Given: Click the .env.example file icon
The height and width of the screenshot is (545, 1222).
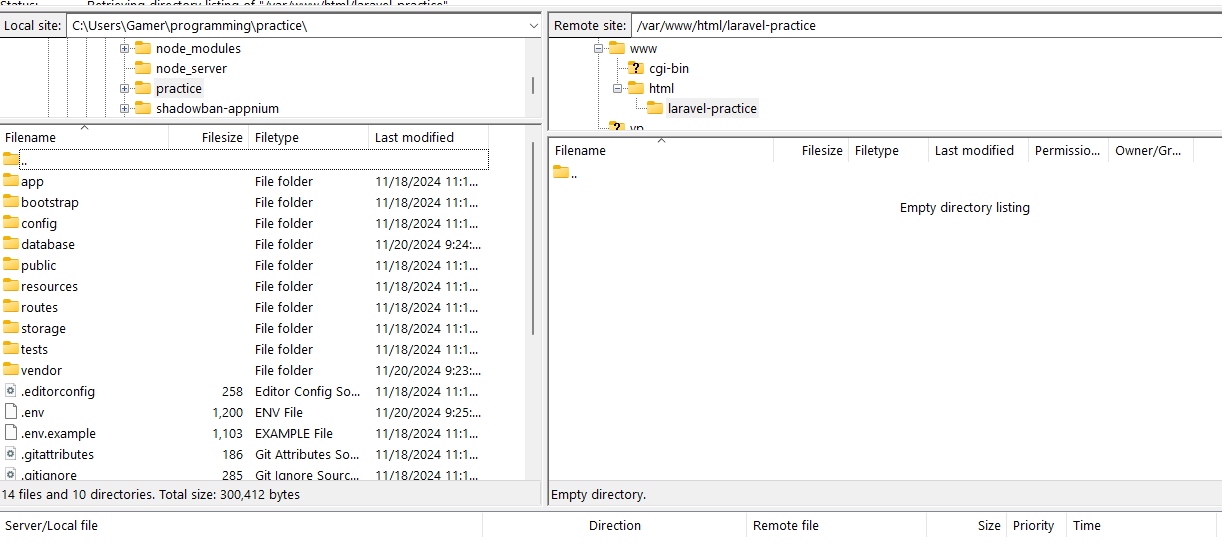Looking at the screenshot, I should coord(11,433).
